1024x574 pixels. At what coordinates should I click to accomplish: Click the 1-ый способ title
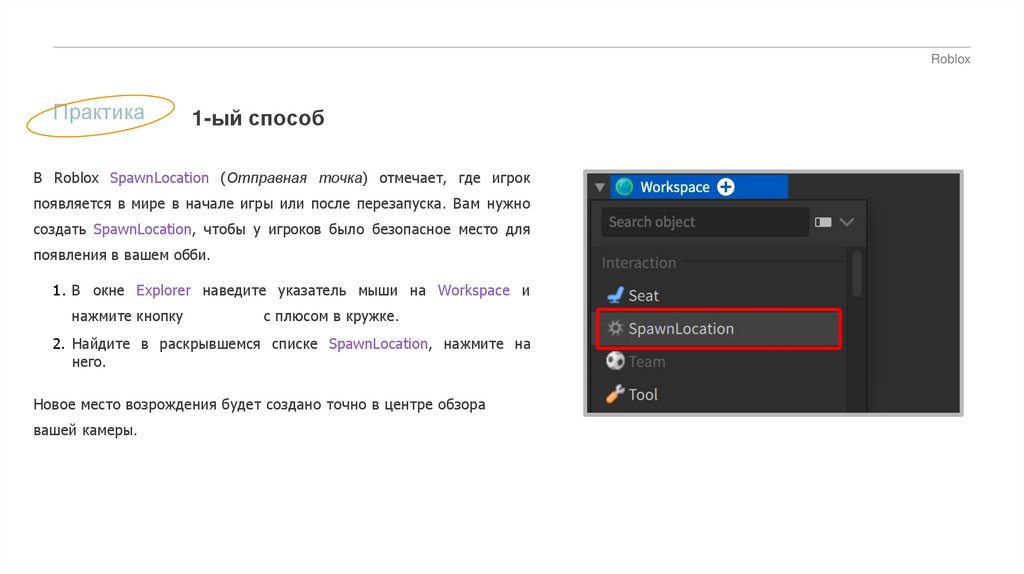coord(258,118)
